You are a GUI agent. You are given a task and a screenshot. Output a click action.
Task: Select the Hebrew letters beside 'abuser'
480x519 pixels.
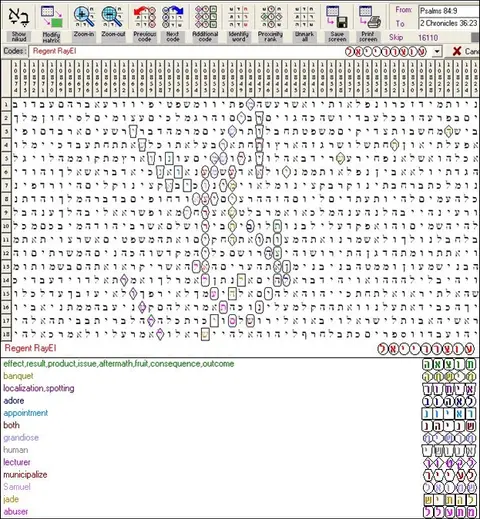pyautogui.click(x=449, y=512)
